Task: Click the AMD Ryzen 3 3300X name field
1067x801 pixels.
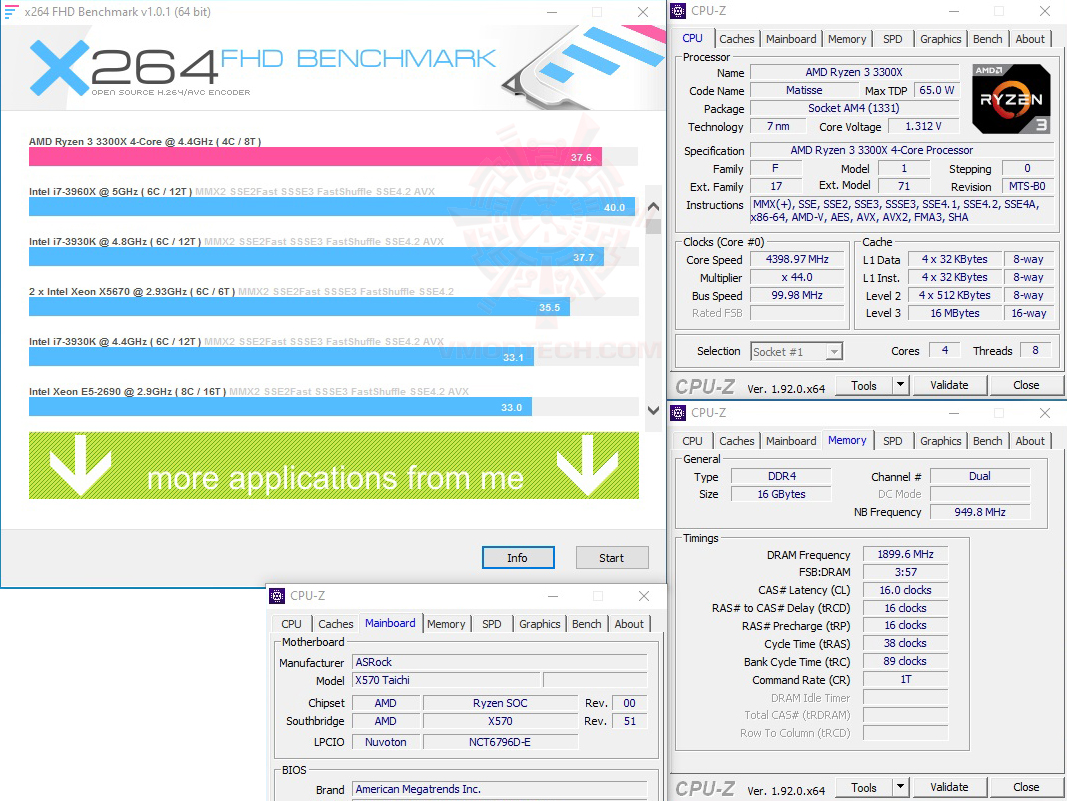Action: 854,72
